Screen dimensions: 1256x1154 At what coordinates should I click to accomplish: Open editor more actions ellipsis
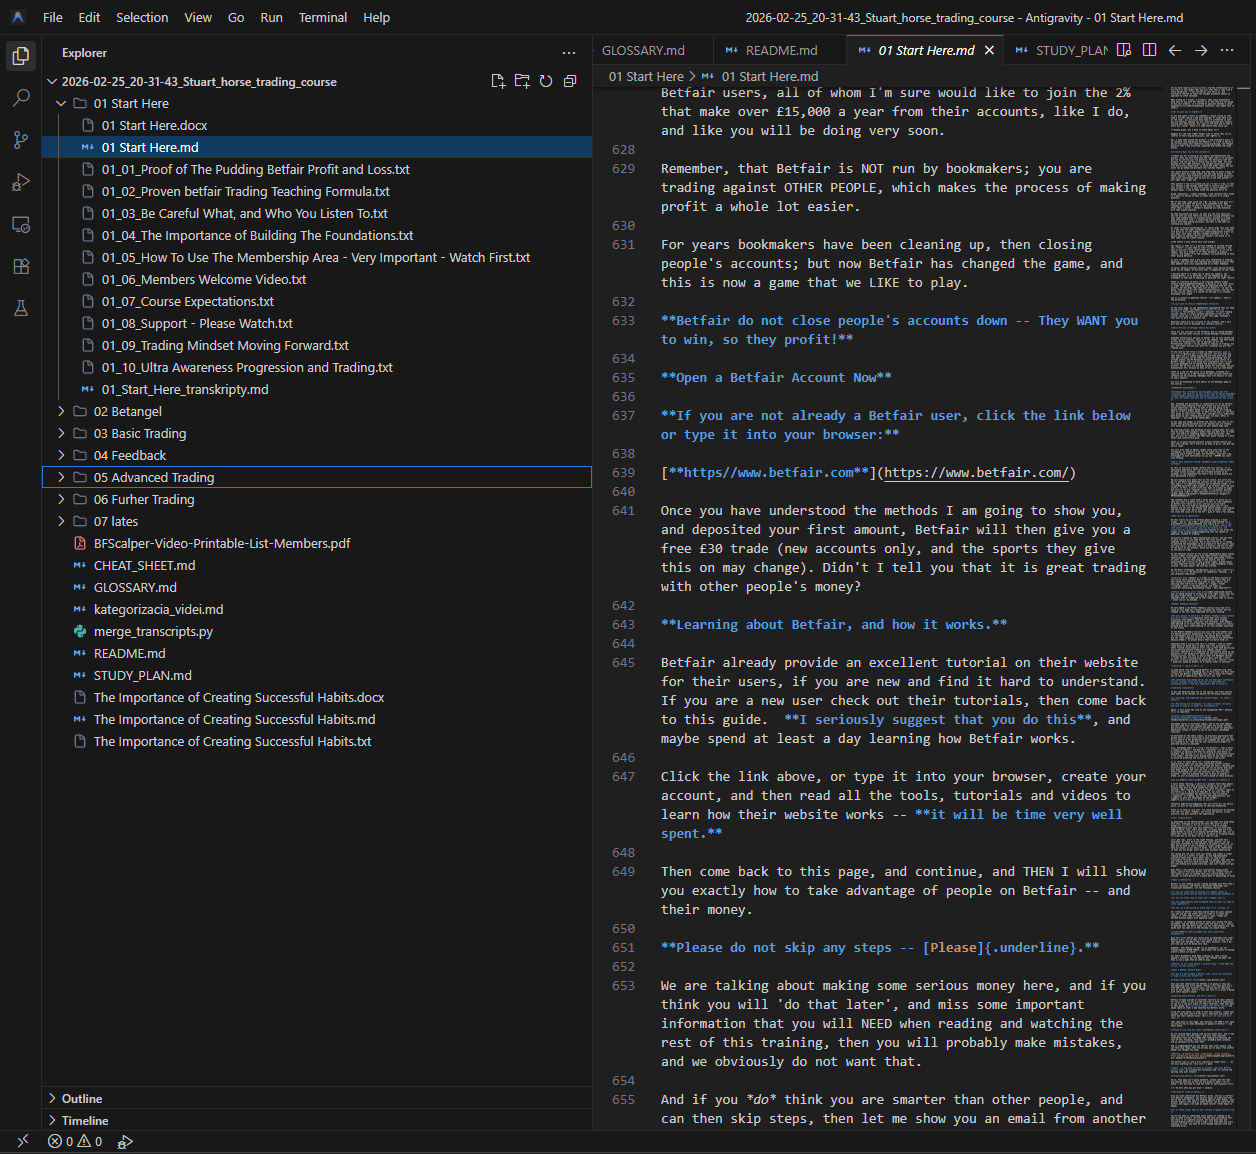tap(1227, 50)
